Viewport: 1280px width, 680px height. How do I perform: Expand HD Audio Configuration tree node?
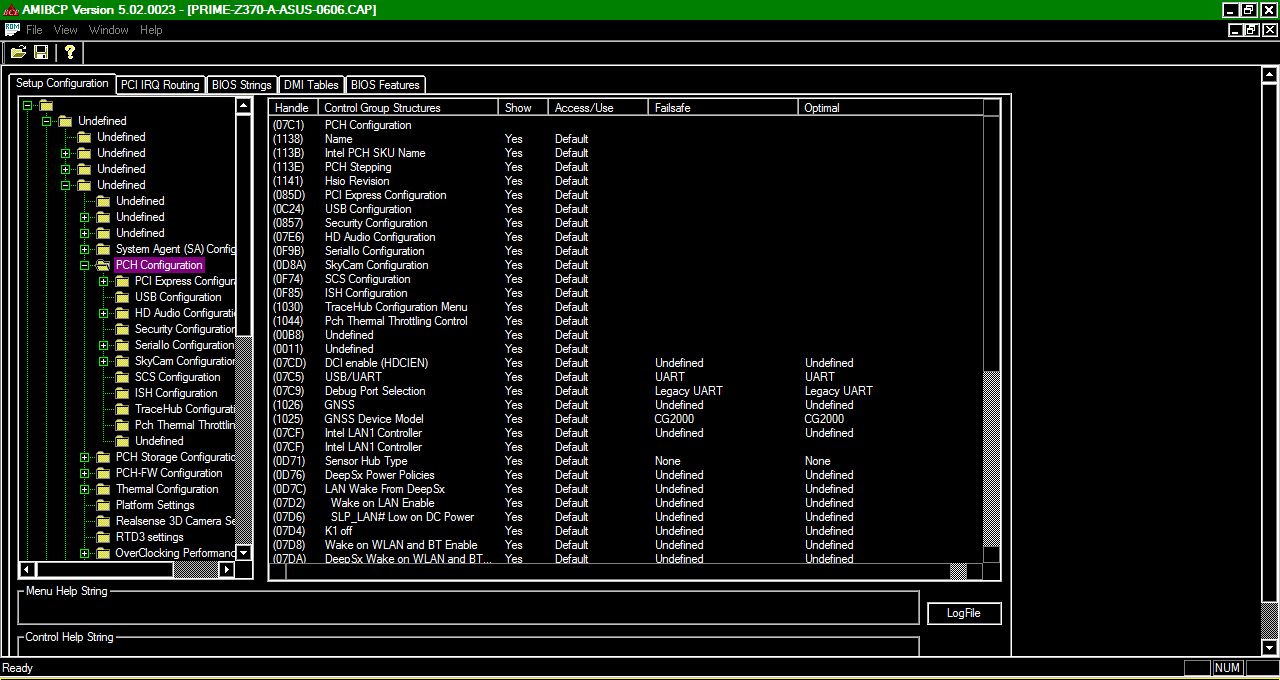coord(104,313)
